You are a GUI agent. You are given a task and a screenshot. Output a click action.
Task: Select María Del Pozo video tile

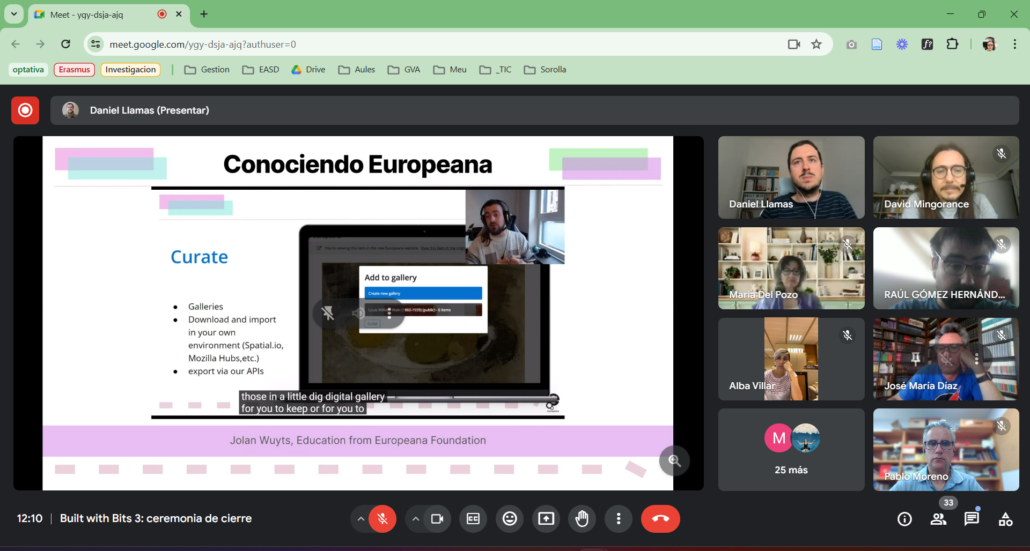click(x=791, y=268)
